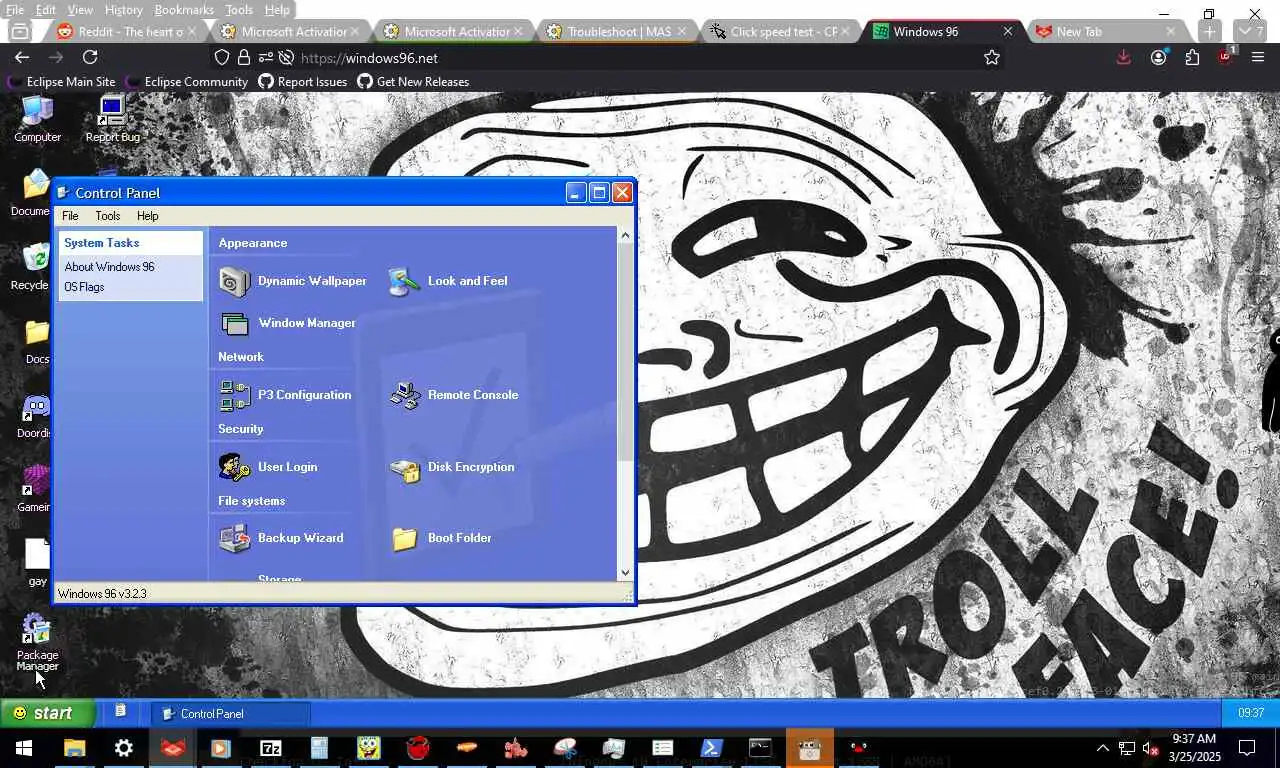Open the Boot Folder icon
Viewport: 1280px width, 768px height.
pos(441,538)
